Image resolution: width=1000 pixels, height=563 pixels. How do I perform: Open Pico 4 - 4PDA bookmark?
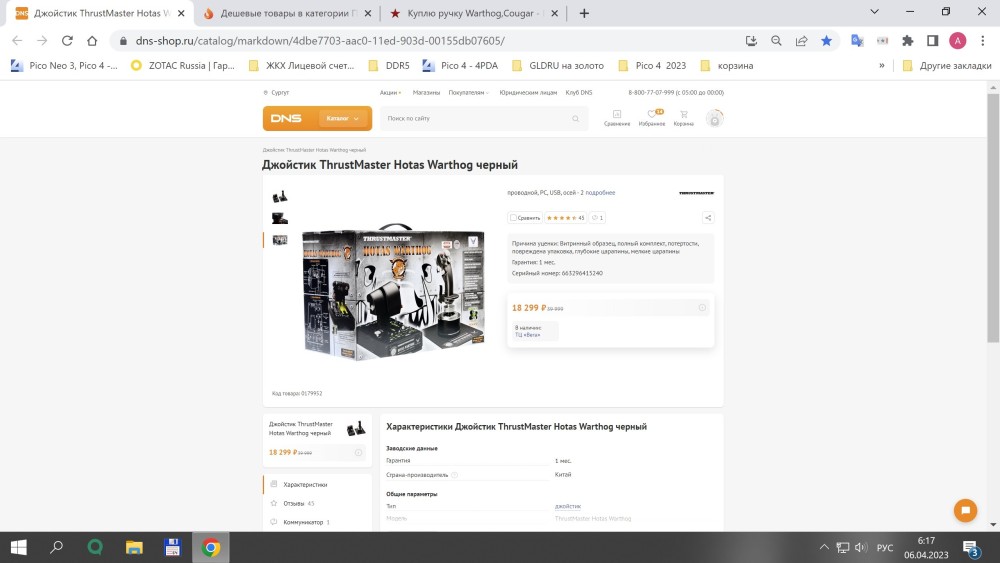click(460, 65)
